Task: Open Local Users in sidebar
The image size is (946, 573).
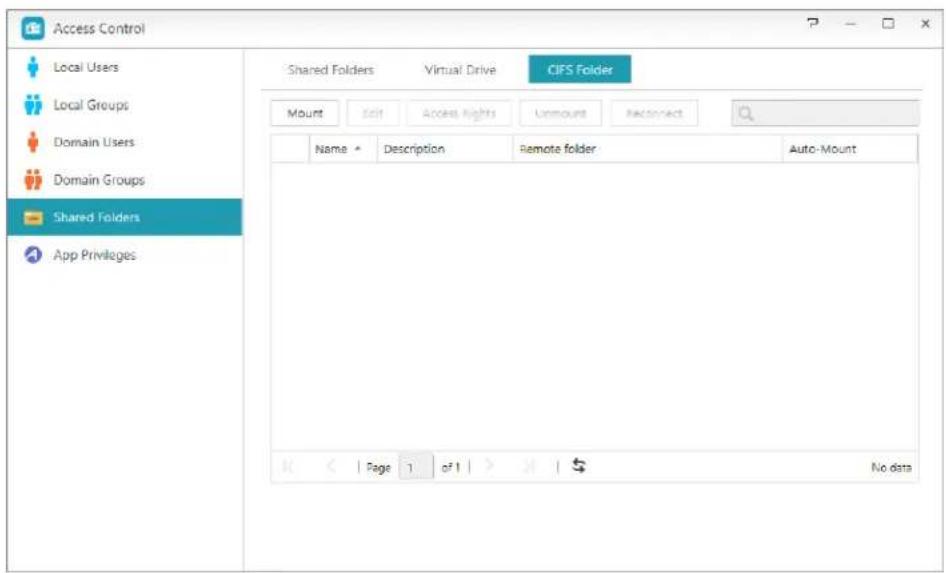Action: pos(124,68)
